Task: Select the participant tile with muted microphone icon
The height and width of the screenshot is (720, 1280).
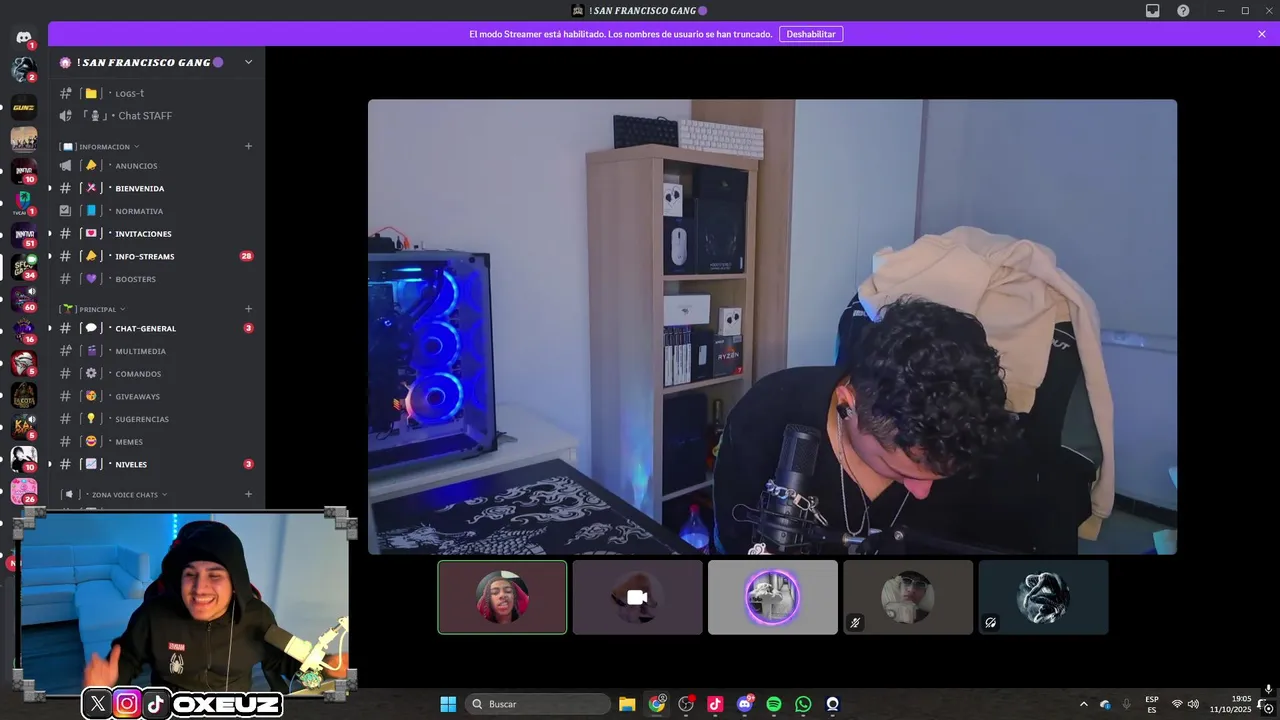Action: (x=908, y=597)
